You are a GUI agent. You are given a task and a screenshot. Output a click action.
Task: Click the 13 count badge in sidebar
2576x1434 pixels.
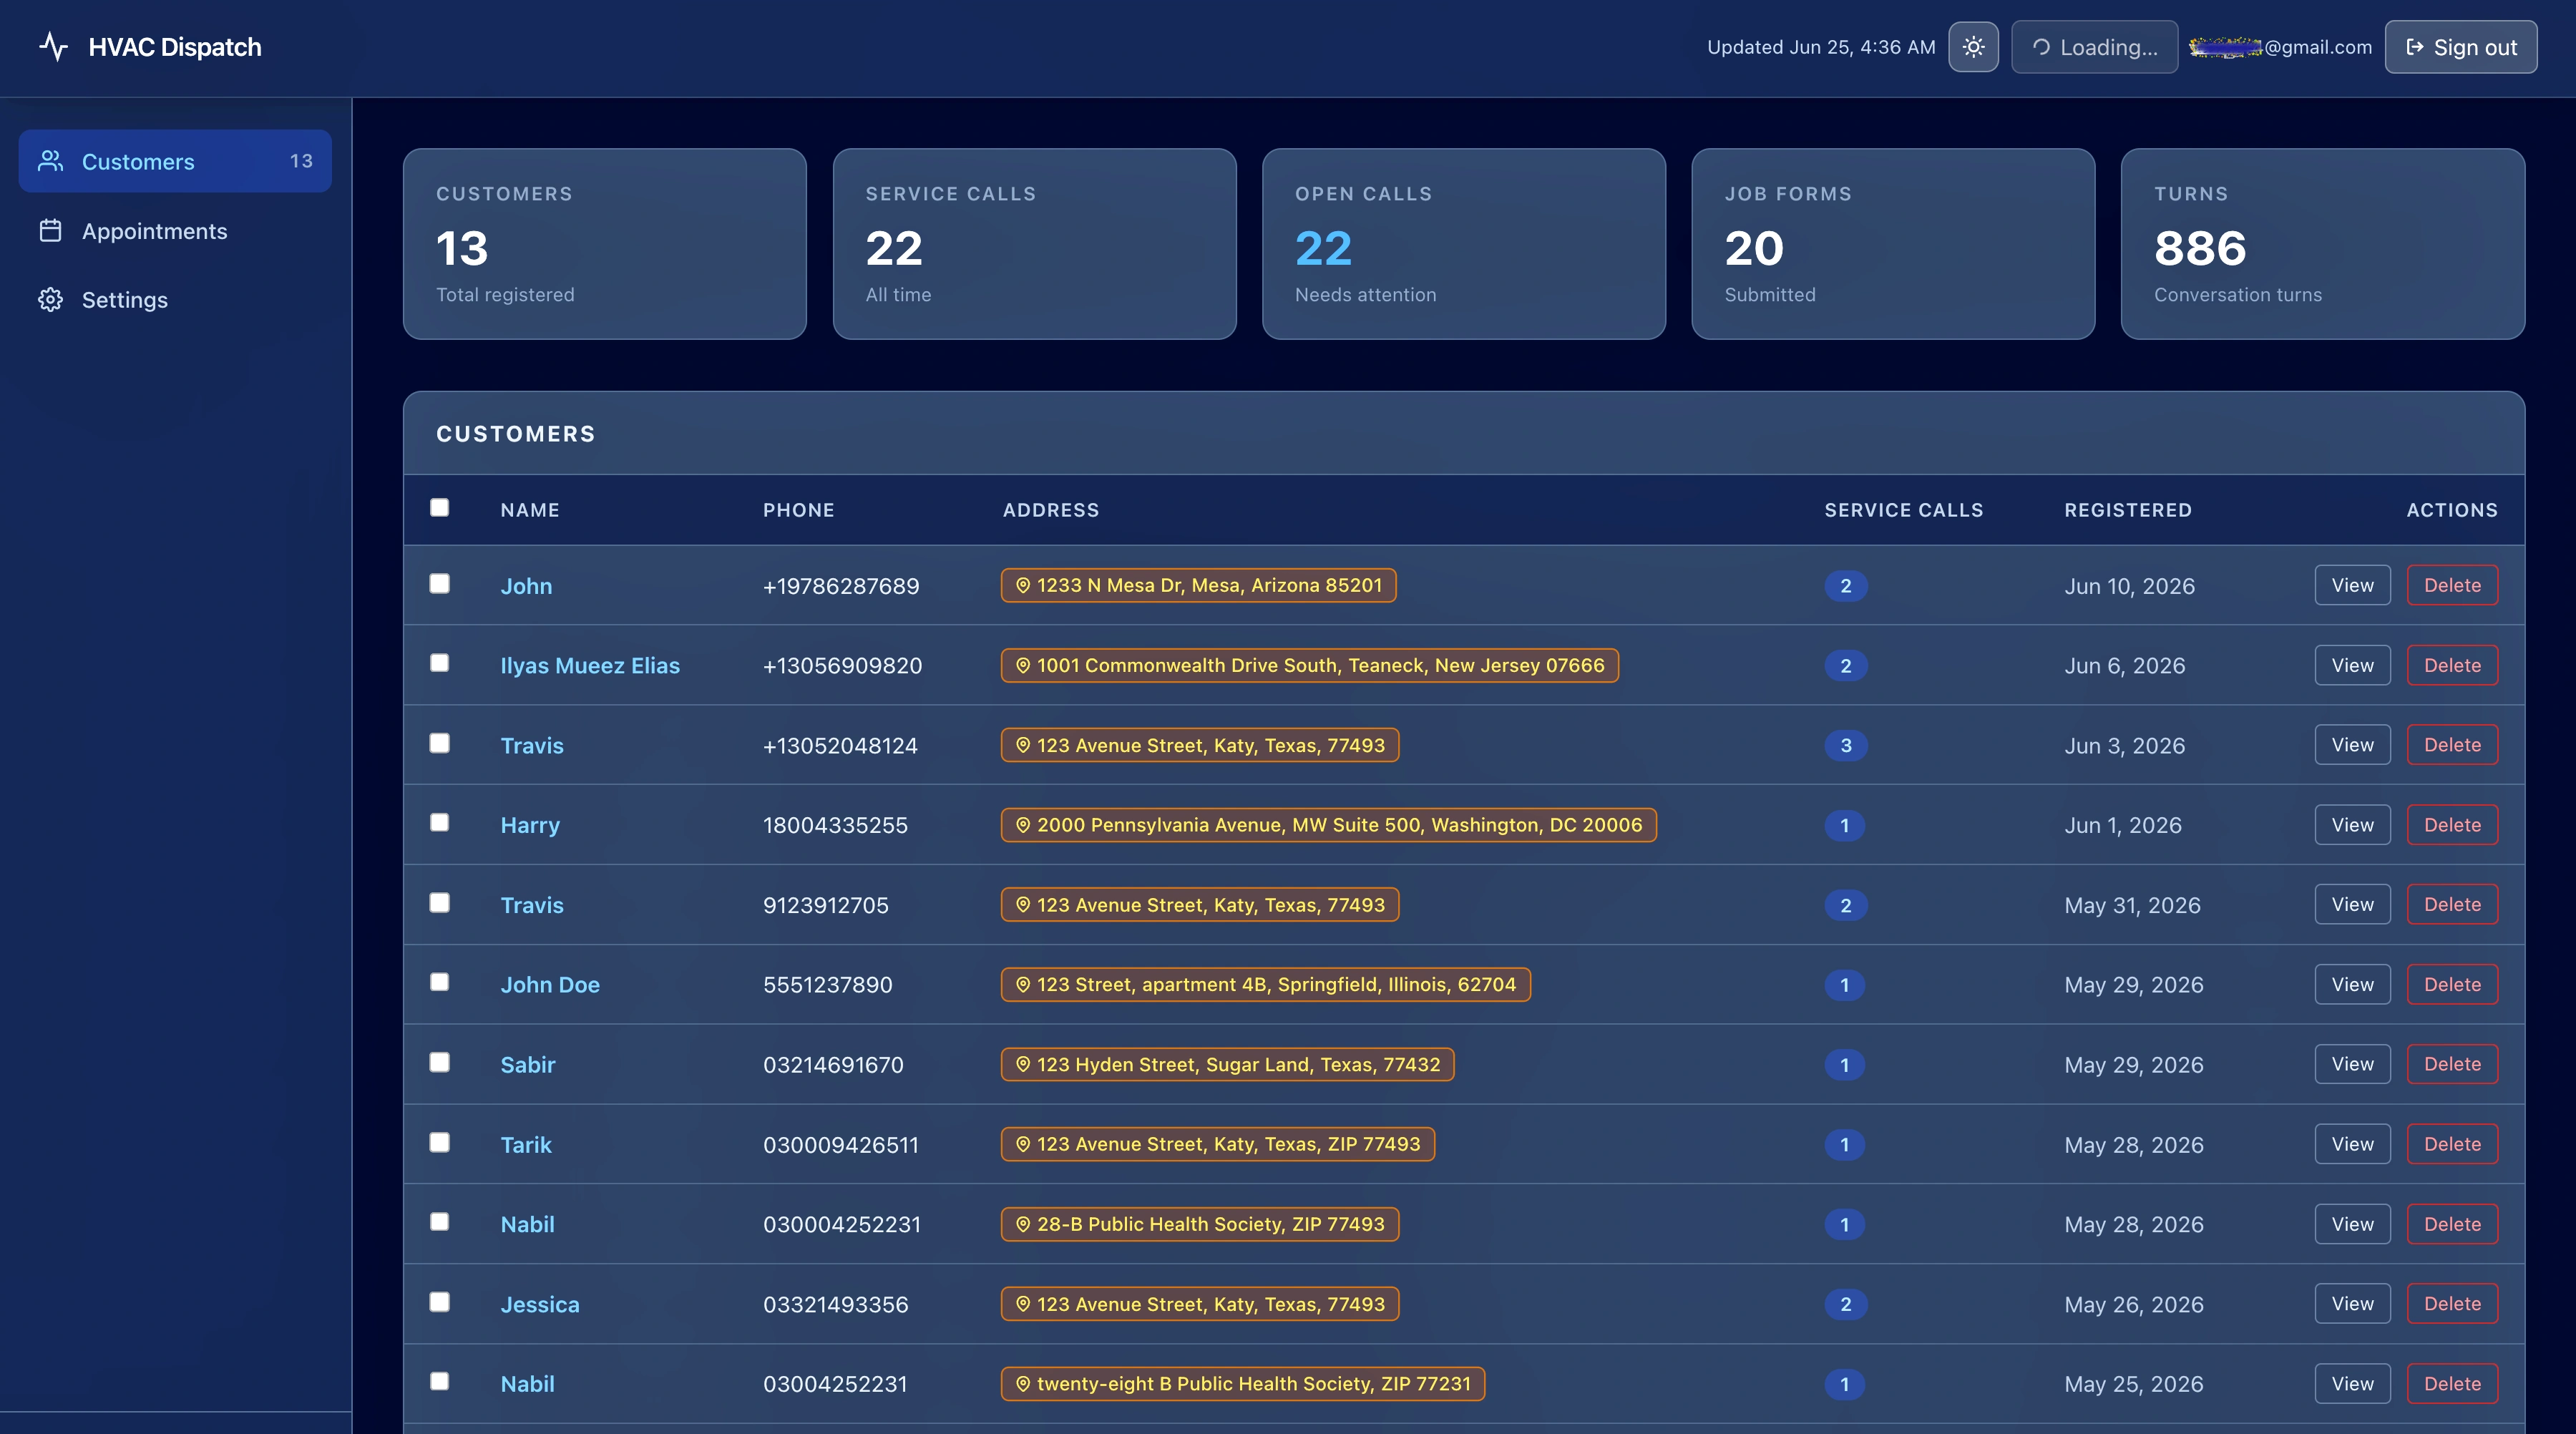point(301,161)
